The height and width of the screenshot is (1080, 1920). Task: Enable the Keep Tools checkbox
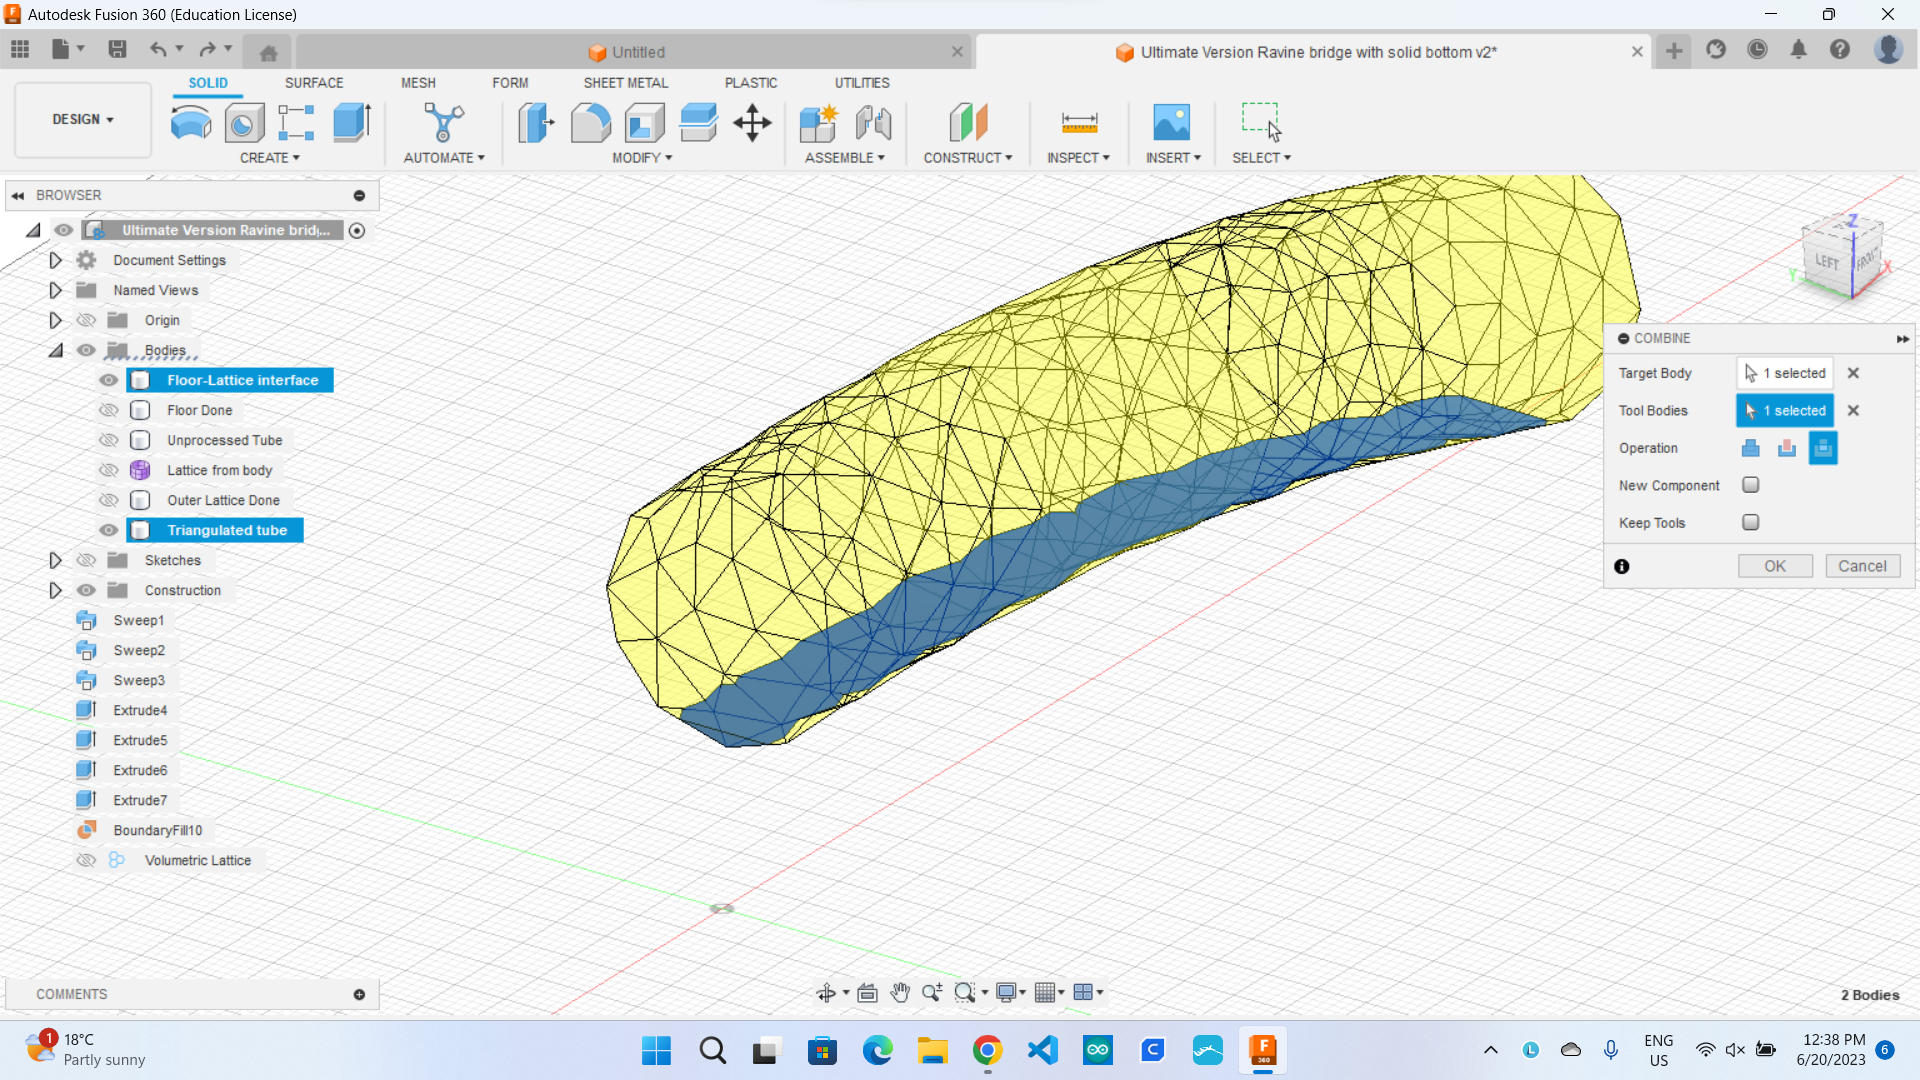[x=1750, y=522]
